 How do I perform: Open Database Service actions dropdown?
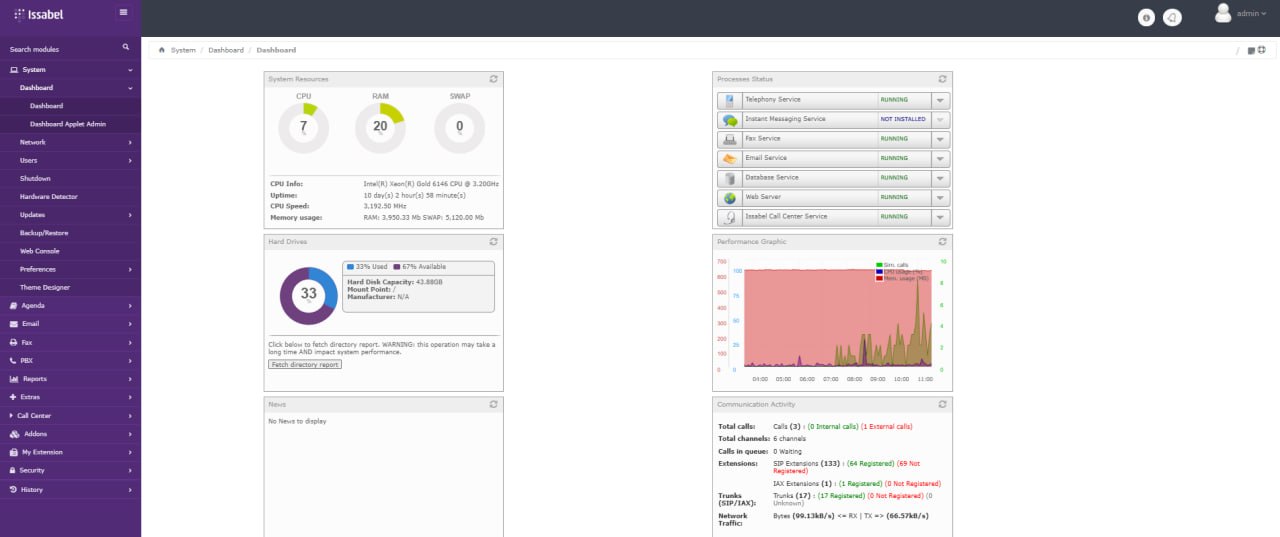940,178
